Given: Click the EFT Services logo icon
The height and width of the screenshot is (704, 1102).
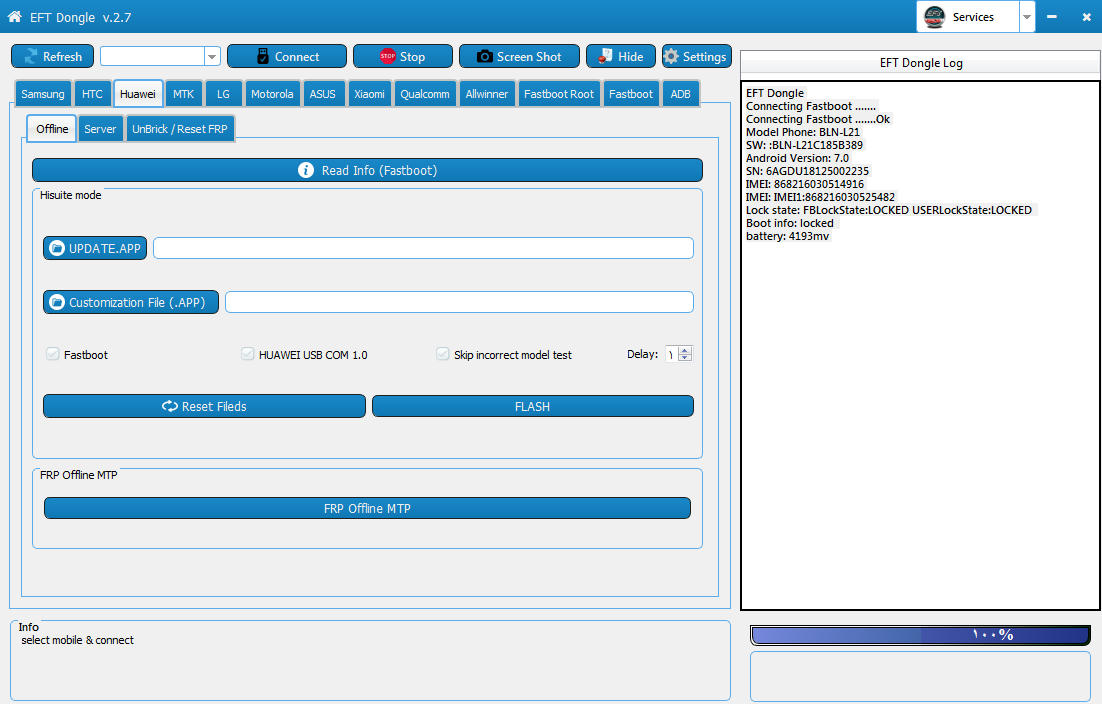Looking at the screenshot, I should (934, 16).
